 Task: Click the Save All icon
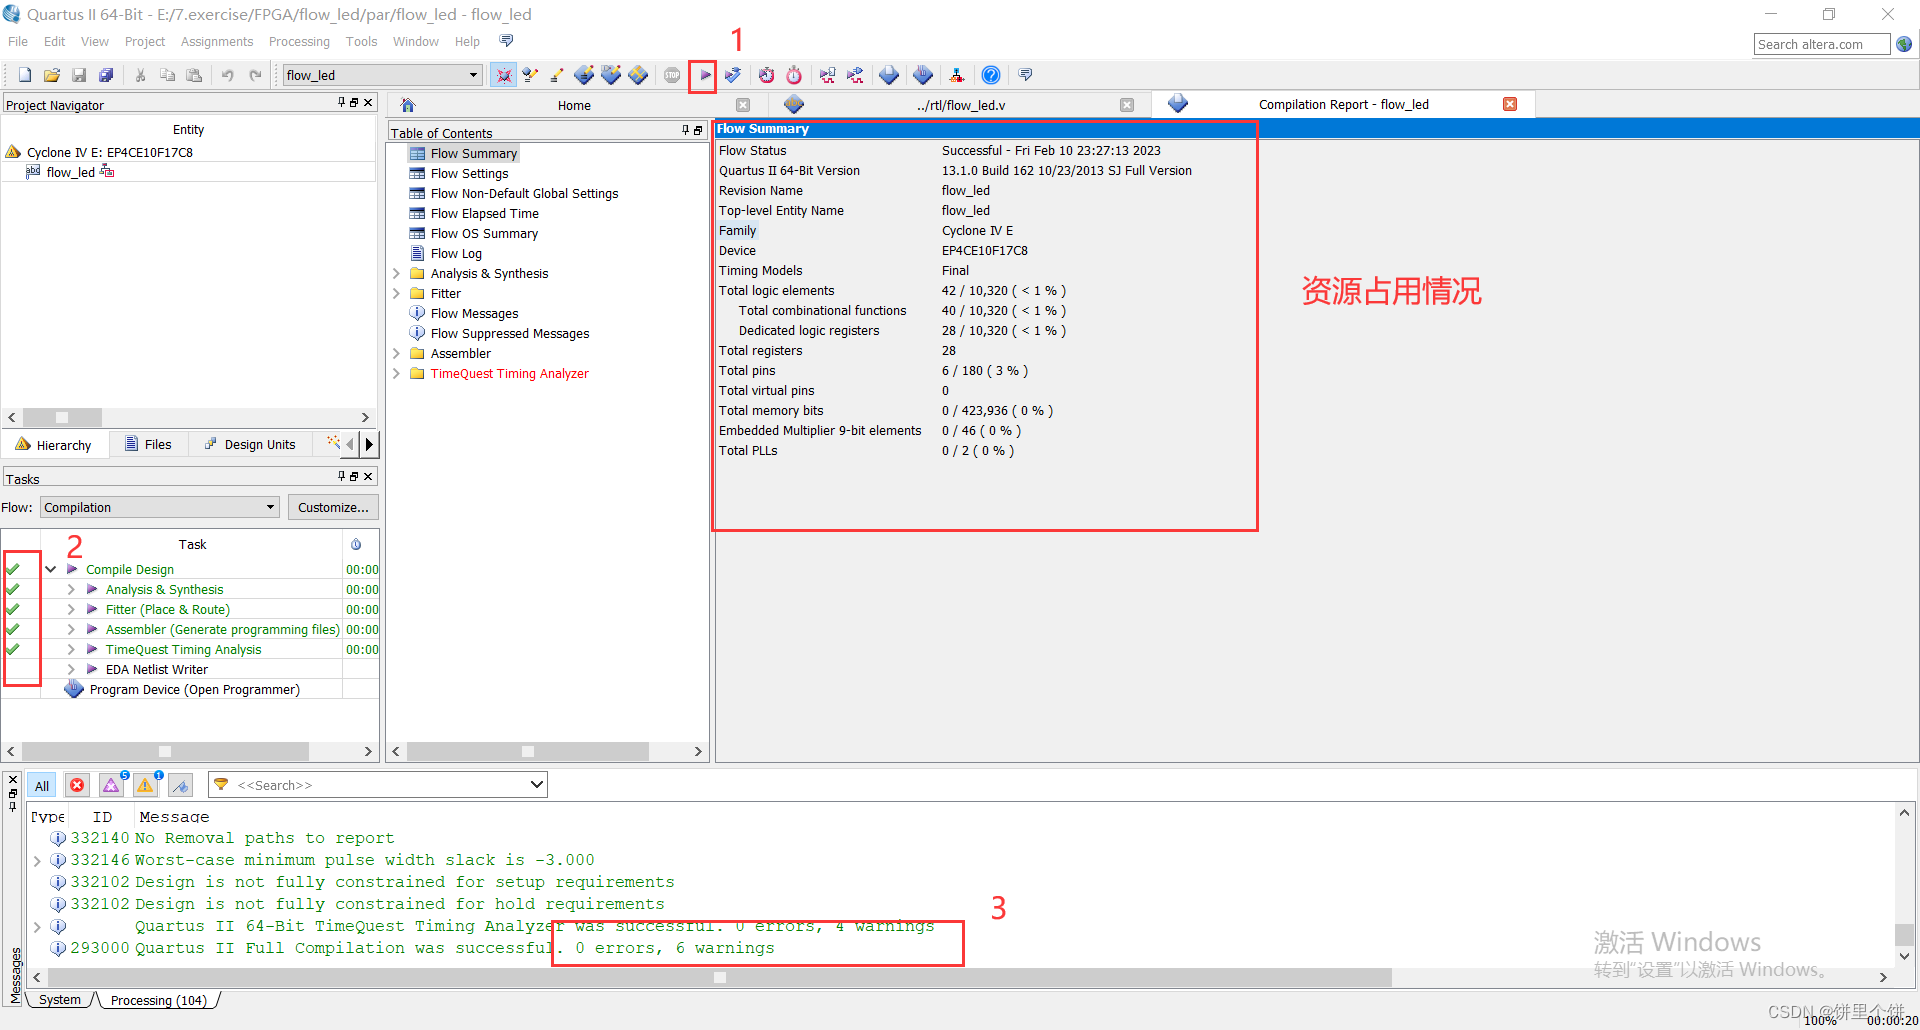(x=106, y=75)
